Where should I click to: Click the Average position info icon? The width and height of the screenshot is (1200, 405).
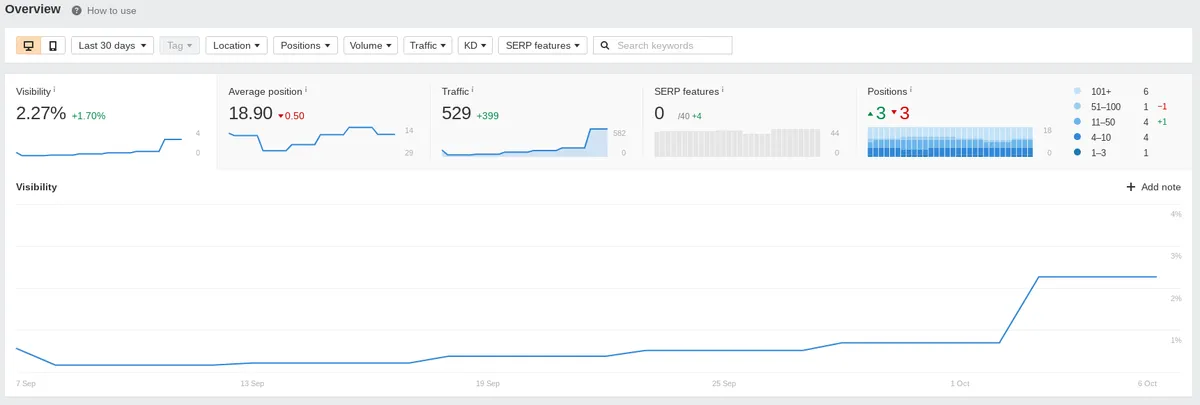pos(306,89)
